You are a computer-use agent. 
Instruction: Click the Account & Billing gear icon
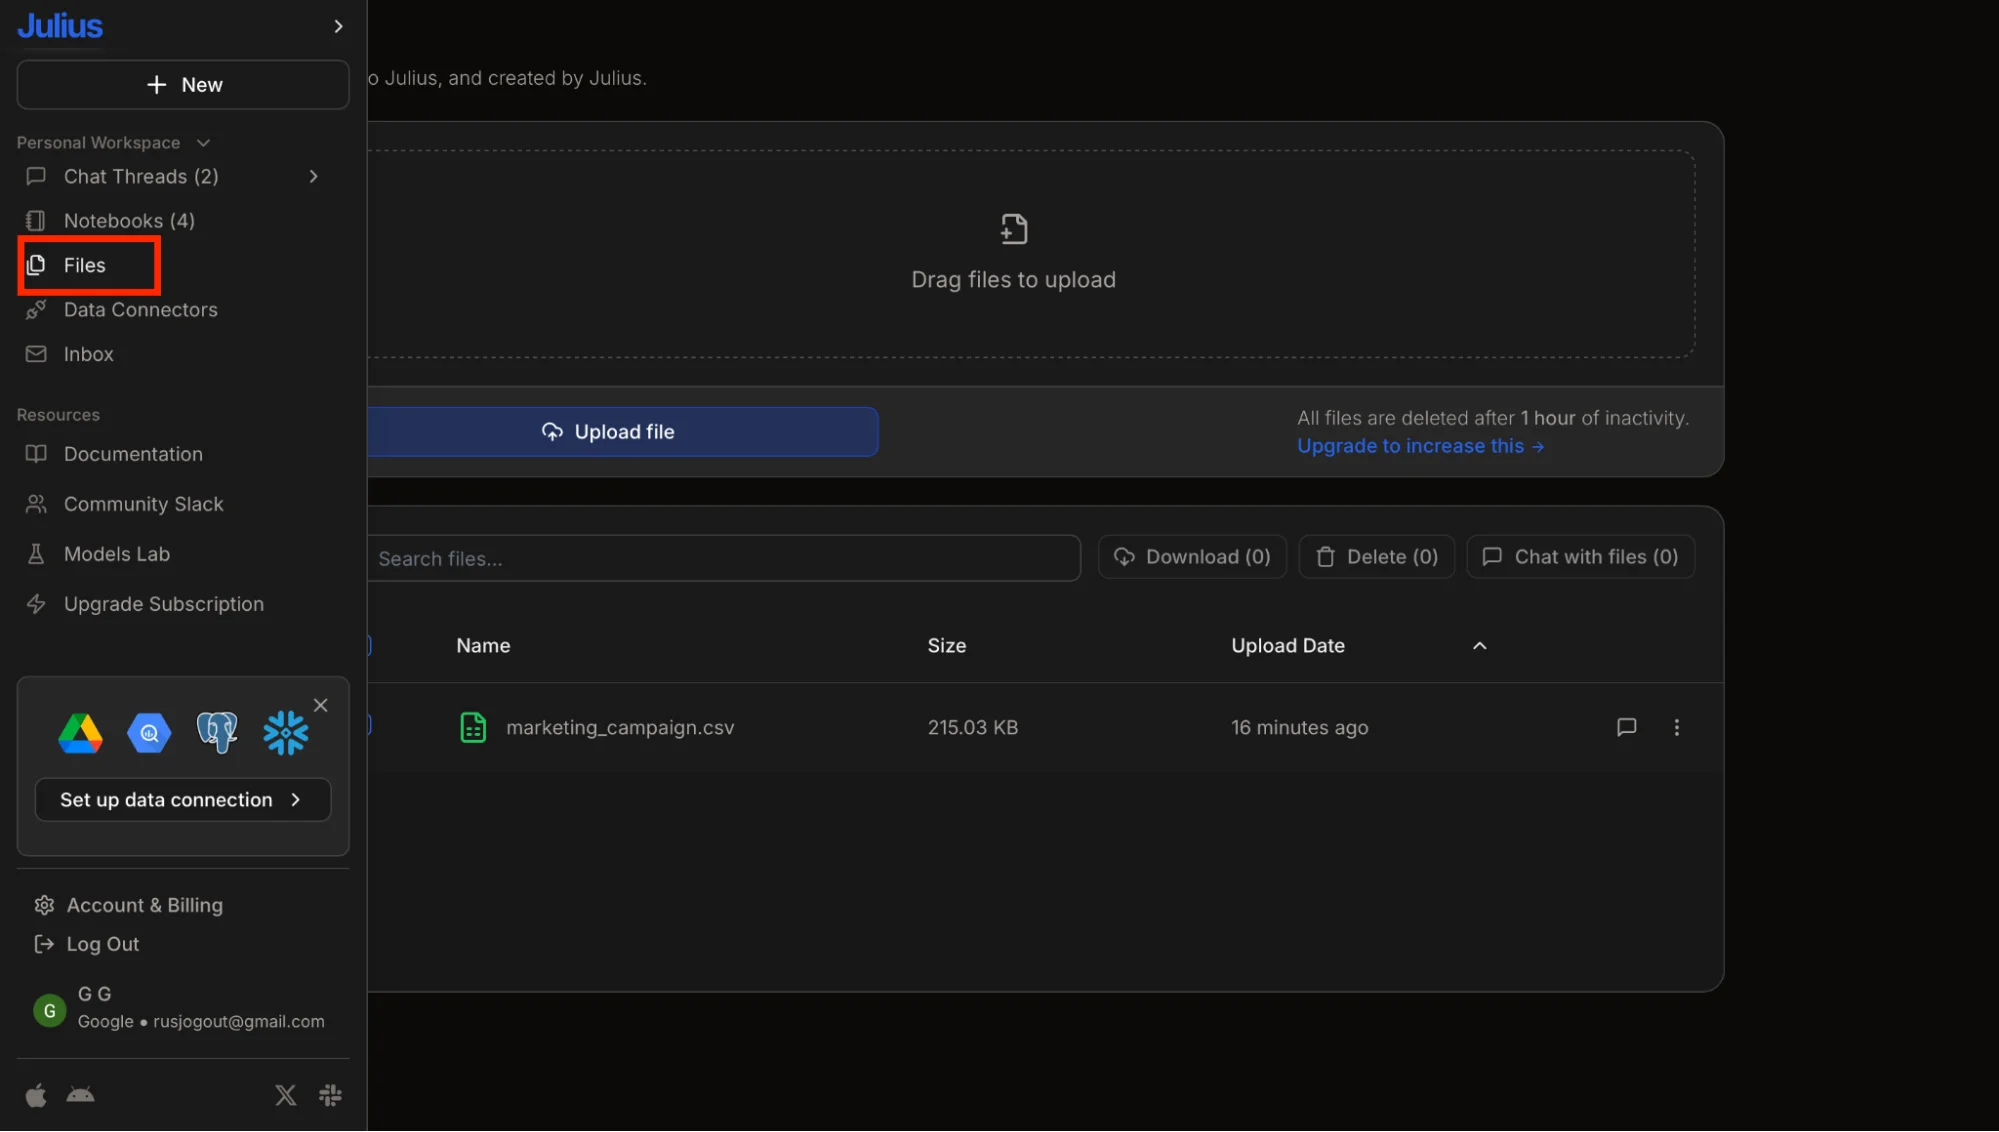click(x=44, y=906)
